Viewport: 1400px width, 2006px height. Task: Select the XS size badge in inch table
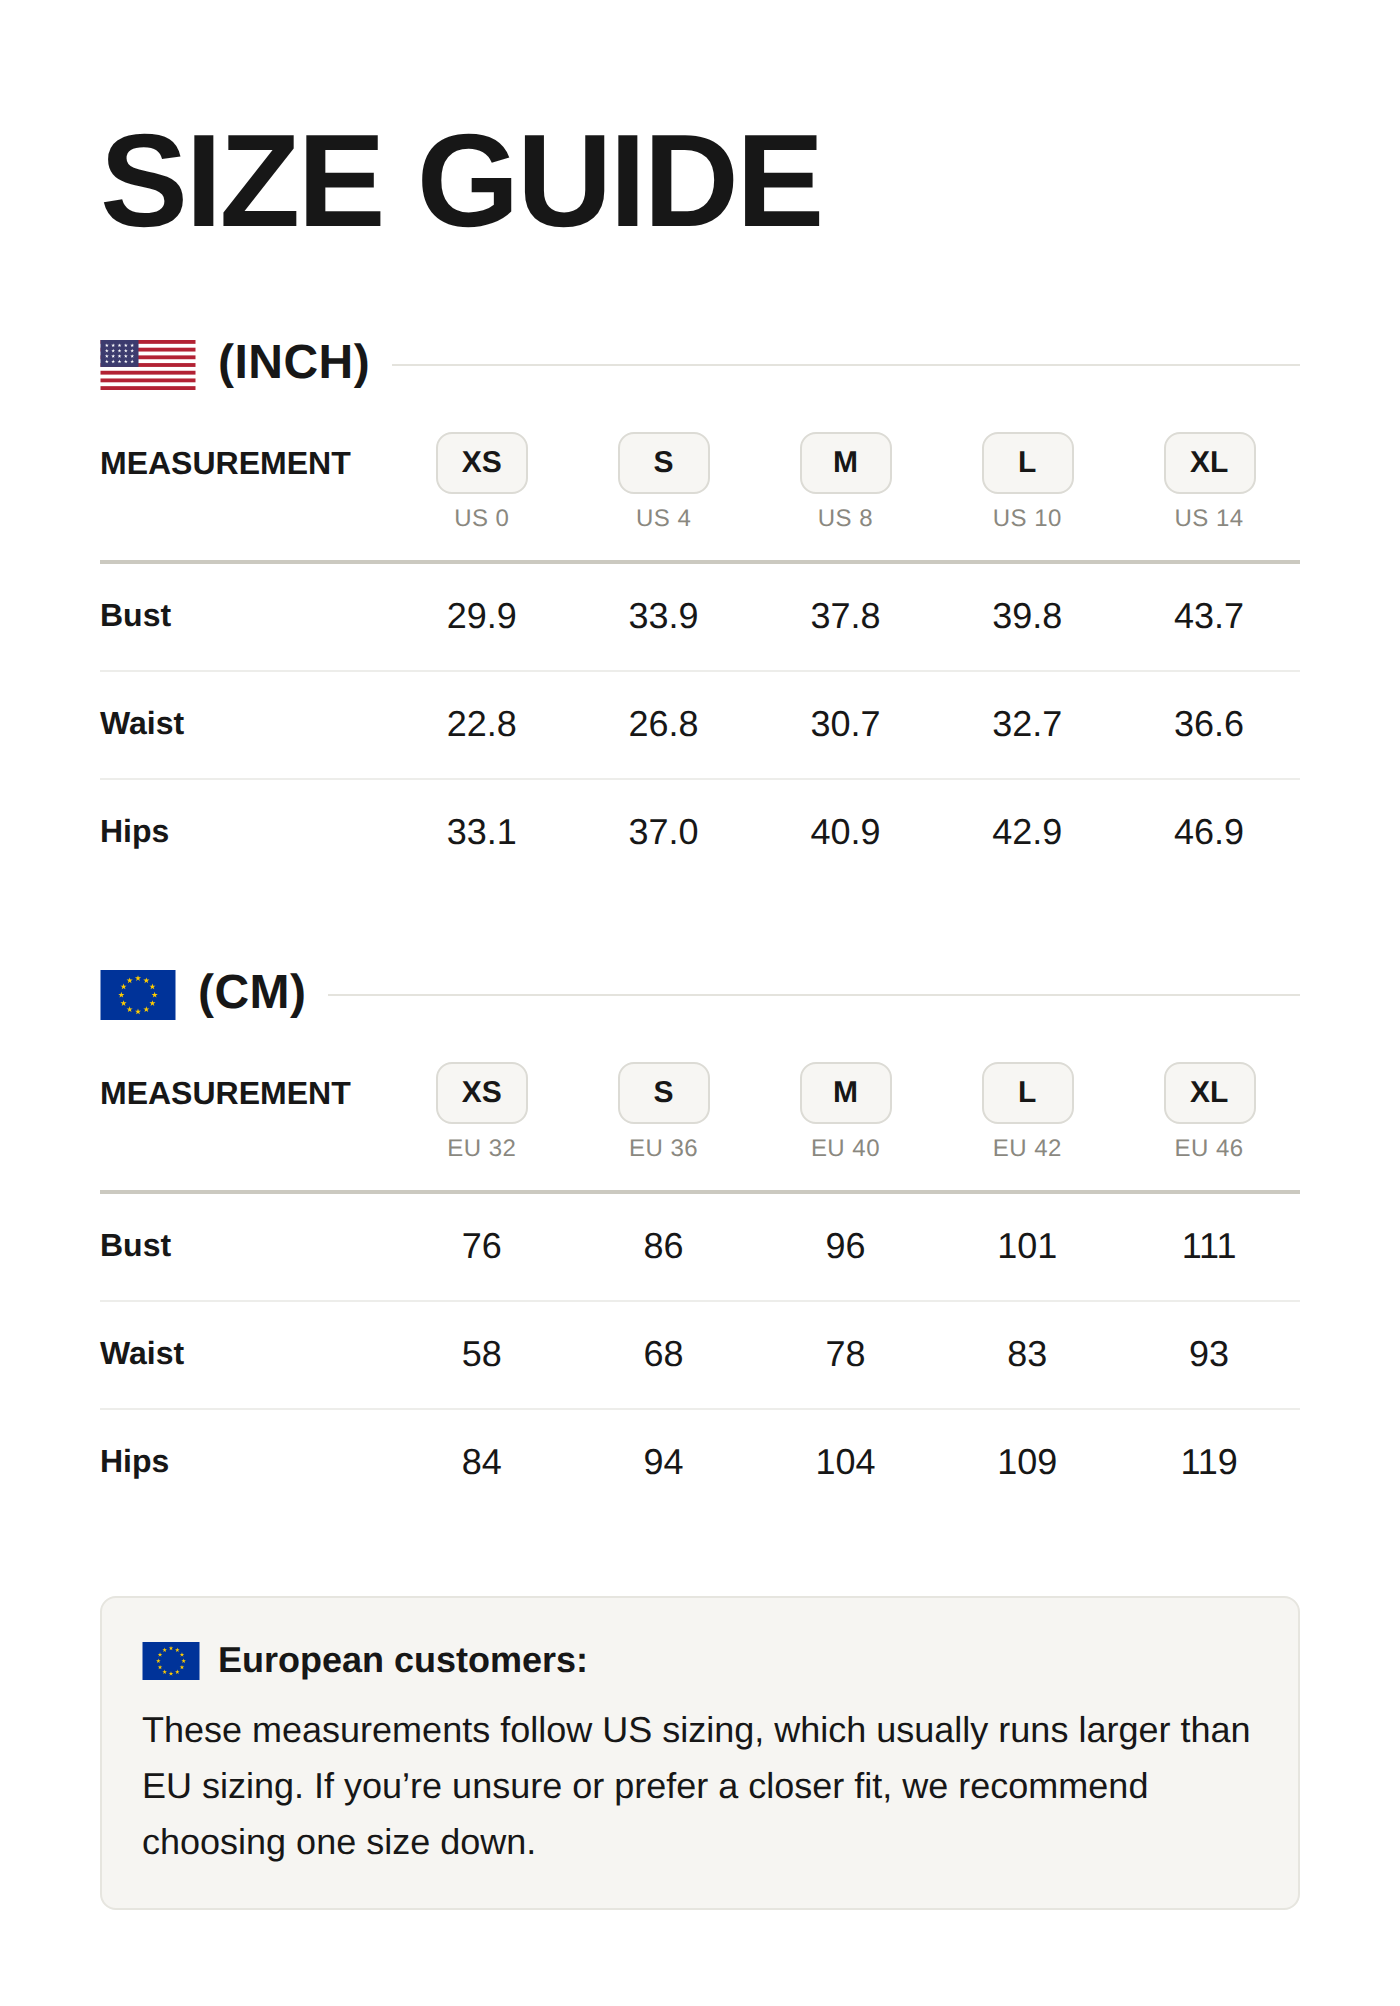click(x=482, y=463)
